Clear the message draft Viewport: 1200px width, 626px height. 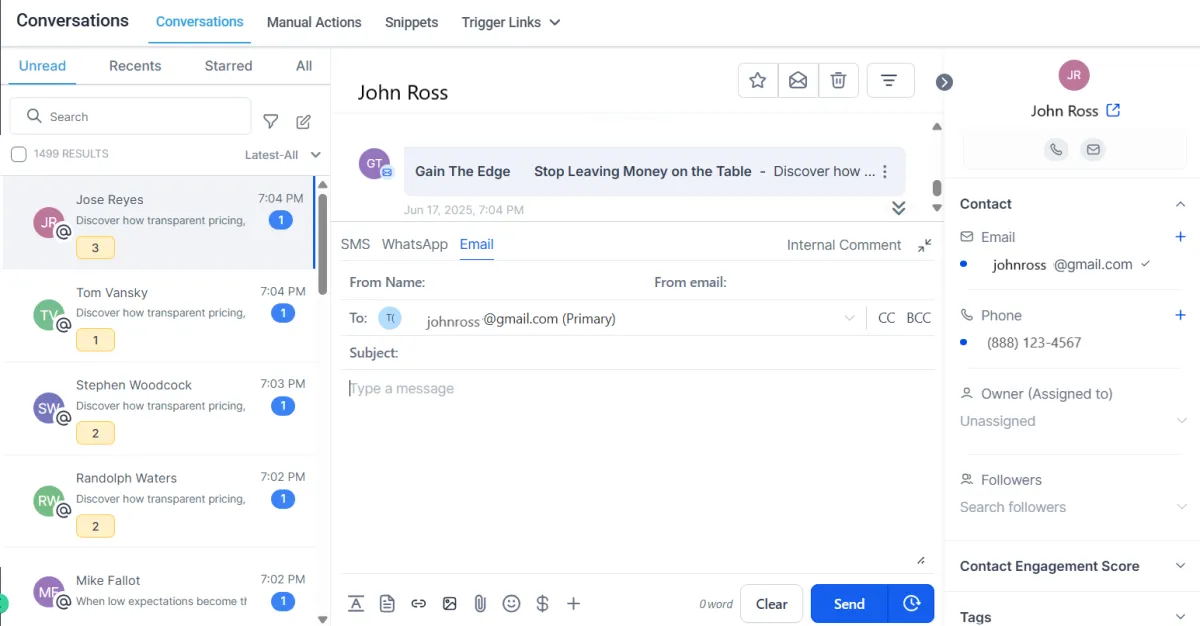771,604
